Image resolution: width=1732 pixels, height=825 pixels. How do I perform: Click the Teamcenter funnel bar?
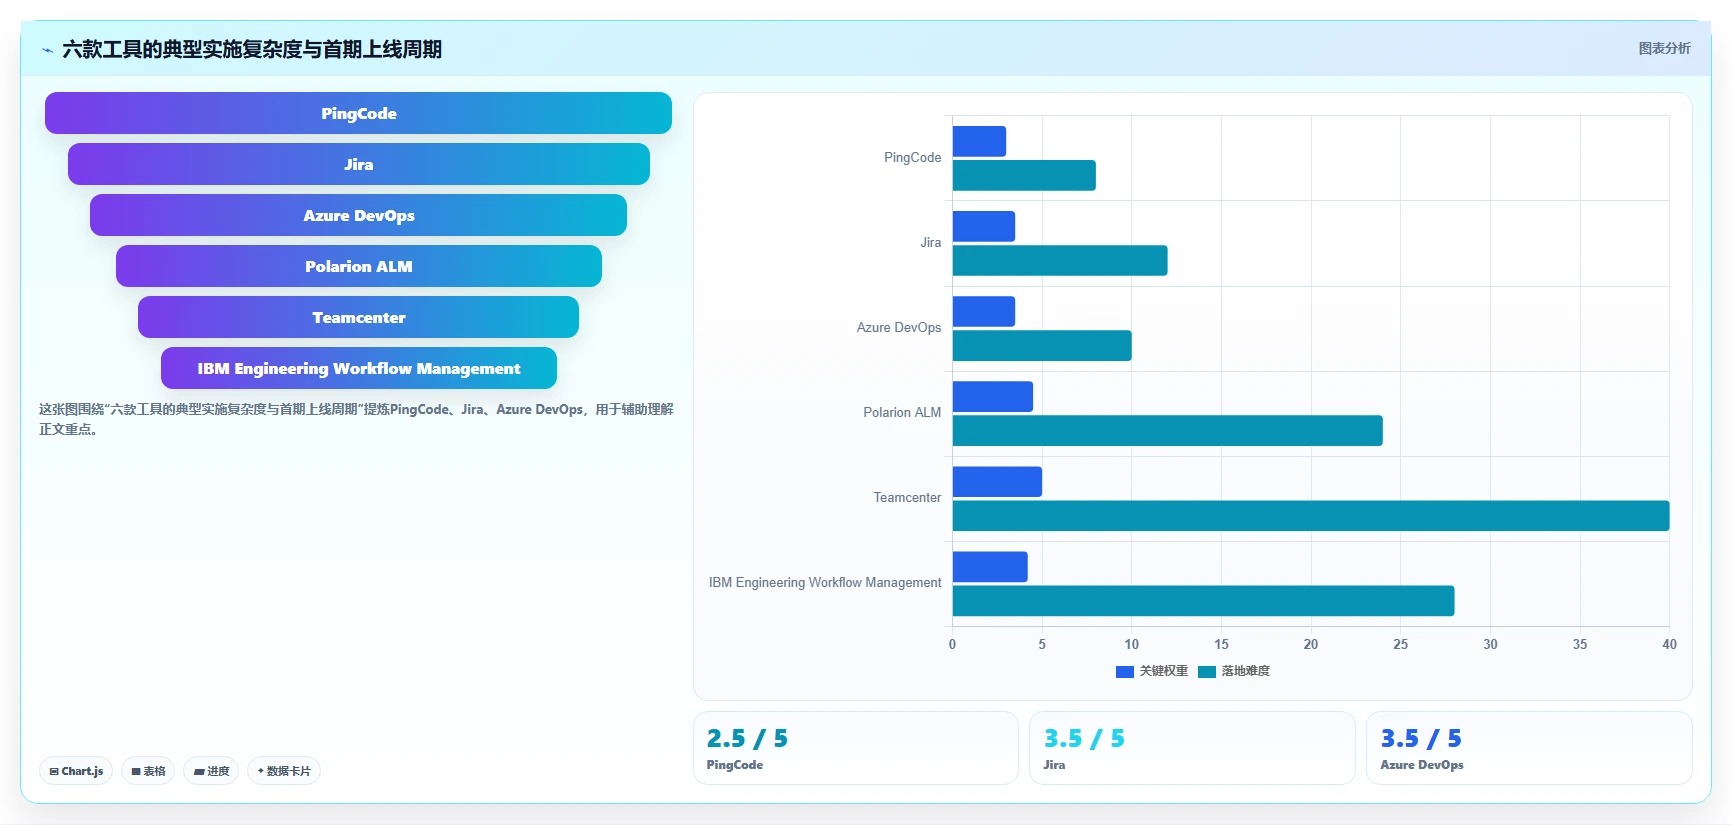tap(358, 317)
